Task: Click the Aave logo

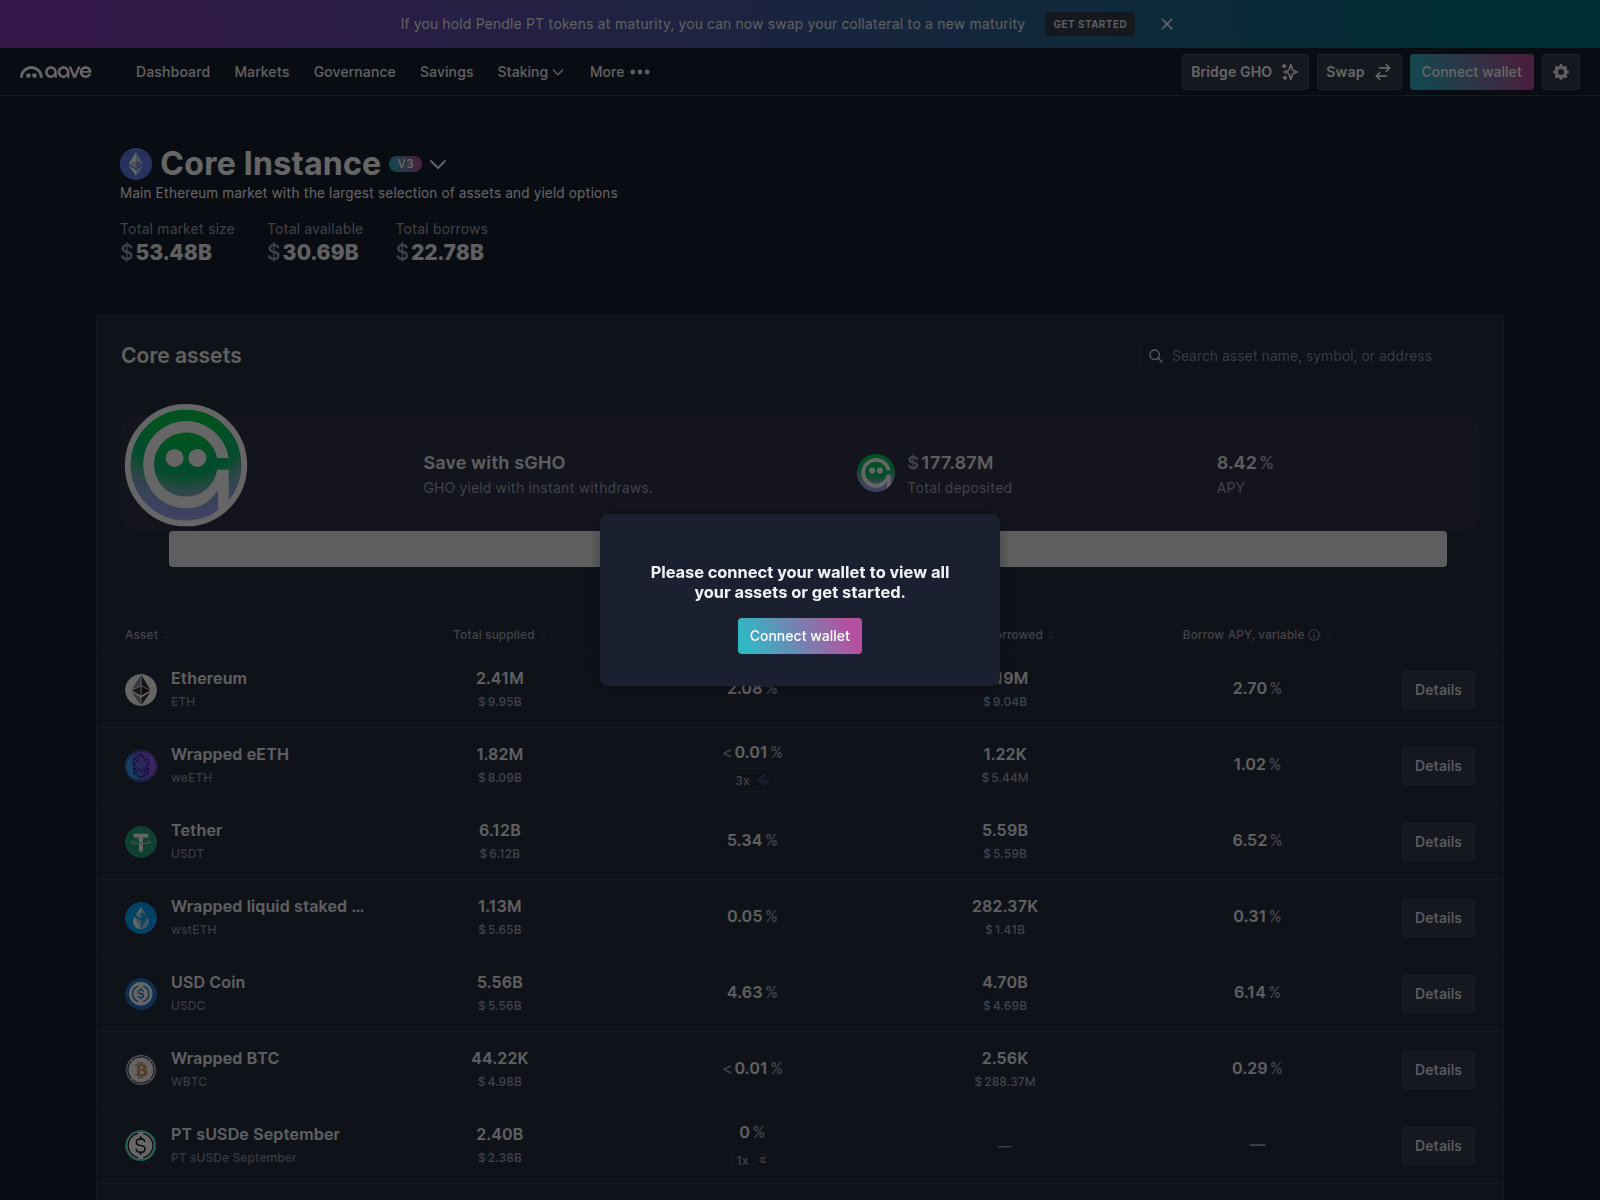Action: click(x=56, y=72)
